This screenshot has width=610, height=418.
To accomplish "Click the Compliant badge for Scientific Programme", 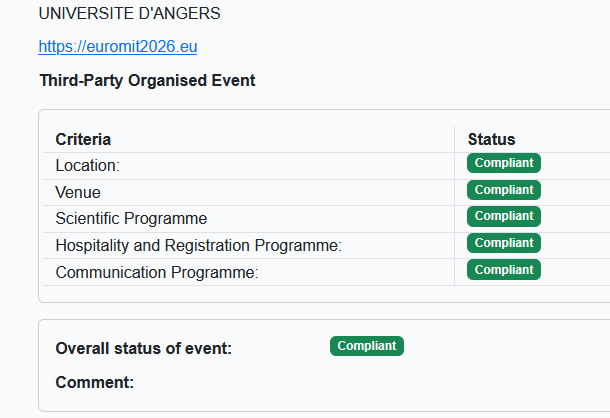I will click(x=504, y=216).
